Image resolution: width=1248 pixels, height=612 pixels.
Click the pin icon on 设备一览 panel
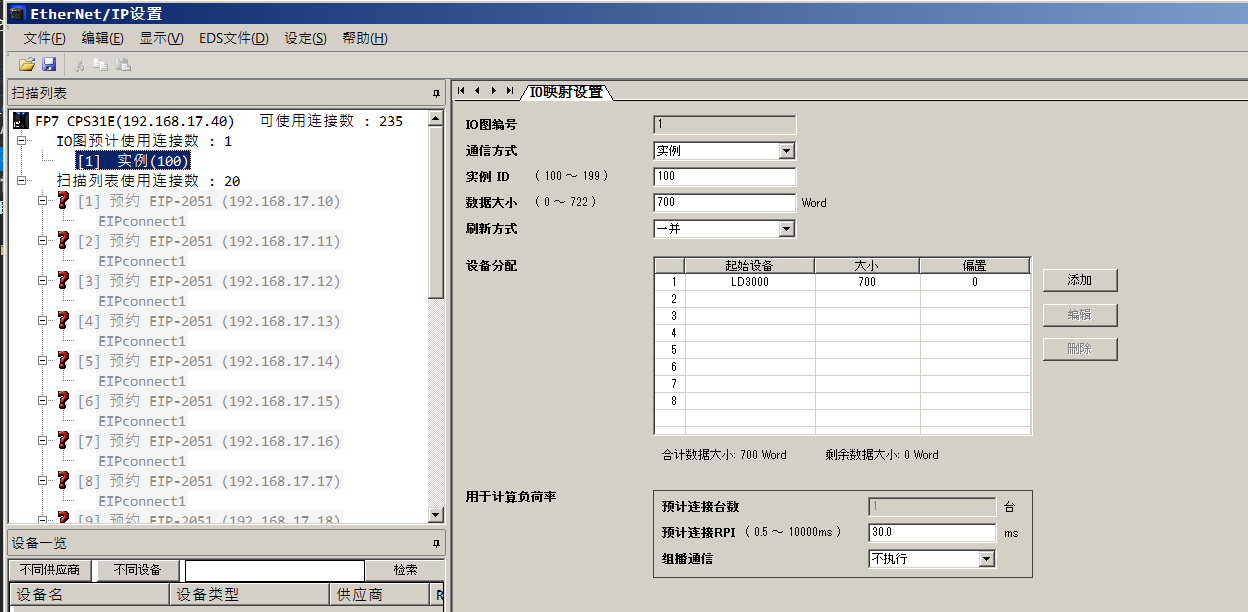[x=436, y=543]
